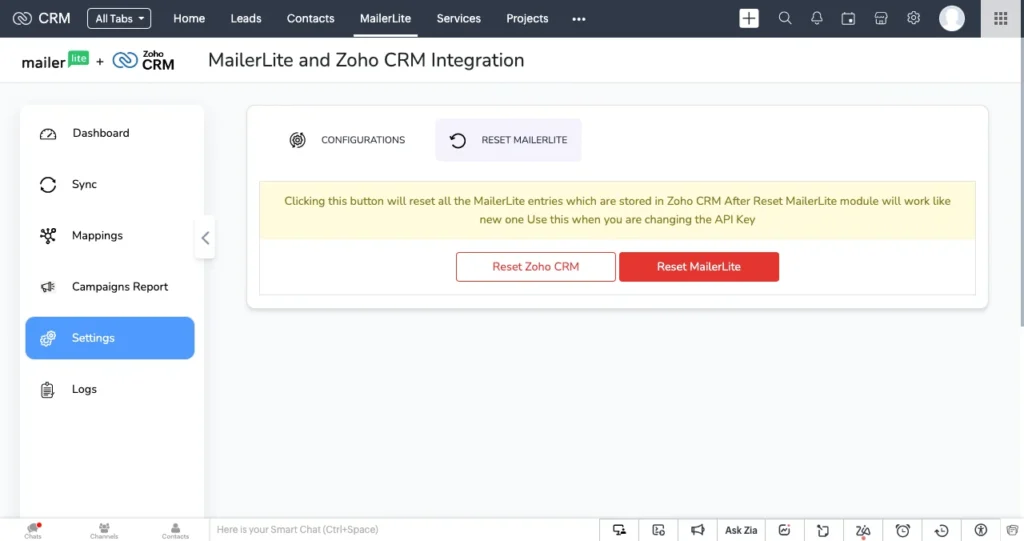Show more tabs via the ellipsis
The image size is (1024, 541).
(x=578, y=18)
